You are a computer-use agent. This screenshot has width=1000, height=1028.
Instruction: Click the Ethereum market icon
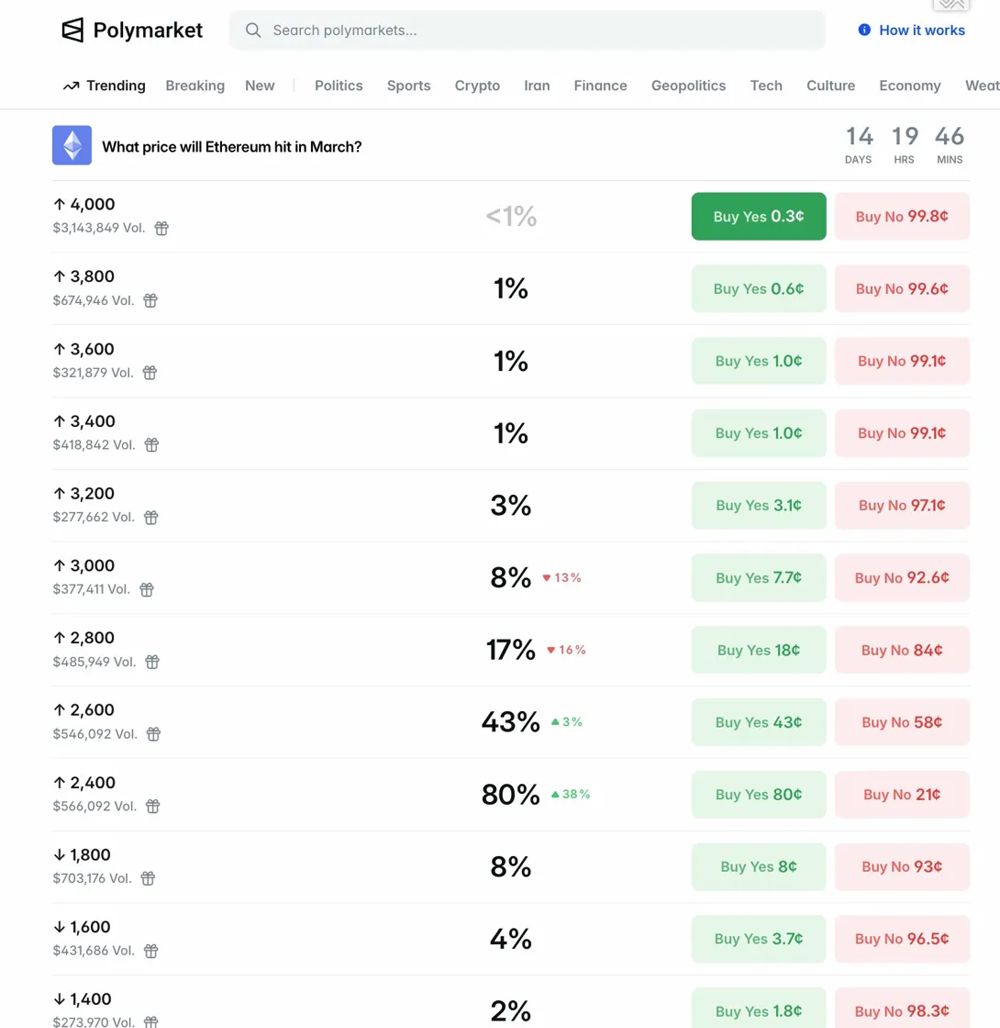(x=71, y=145)
